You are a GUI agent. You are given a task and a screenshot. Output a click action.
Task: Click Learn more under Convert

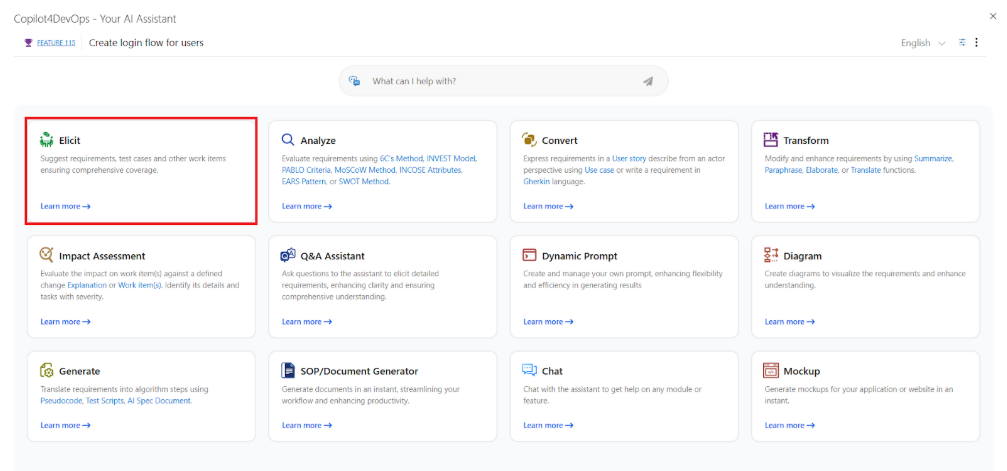coord(548,206)
